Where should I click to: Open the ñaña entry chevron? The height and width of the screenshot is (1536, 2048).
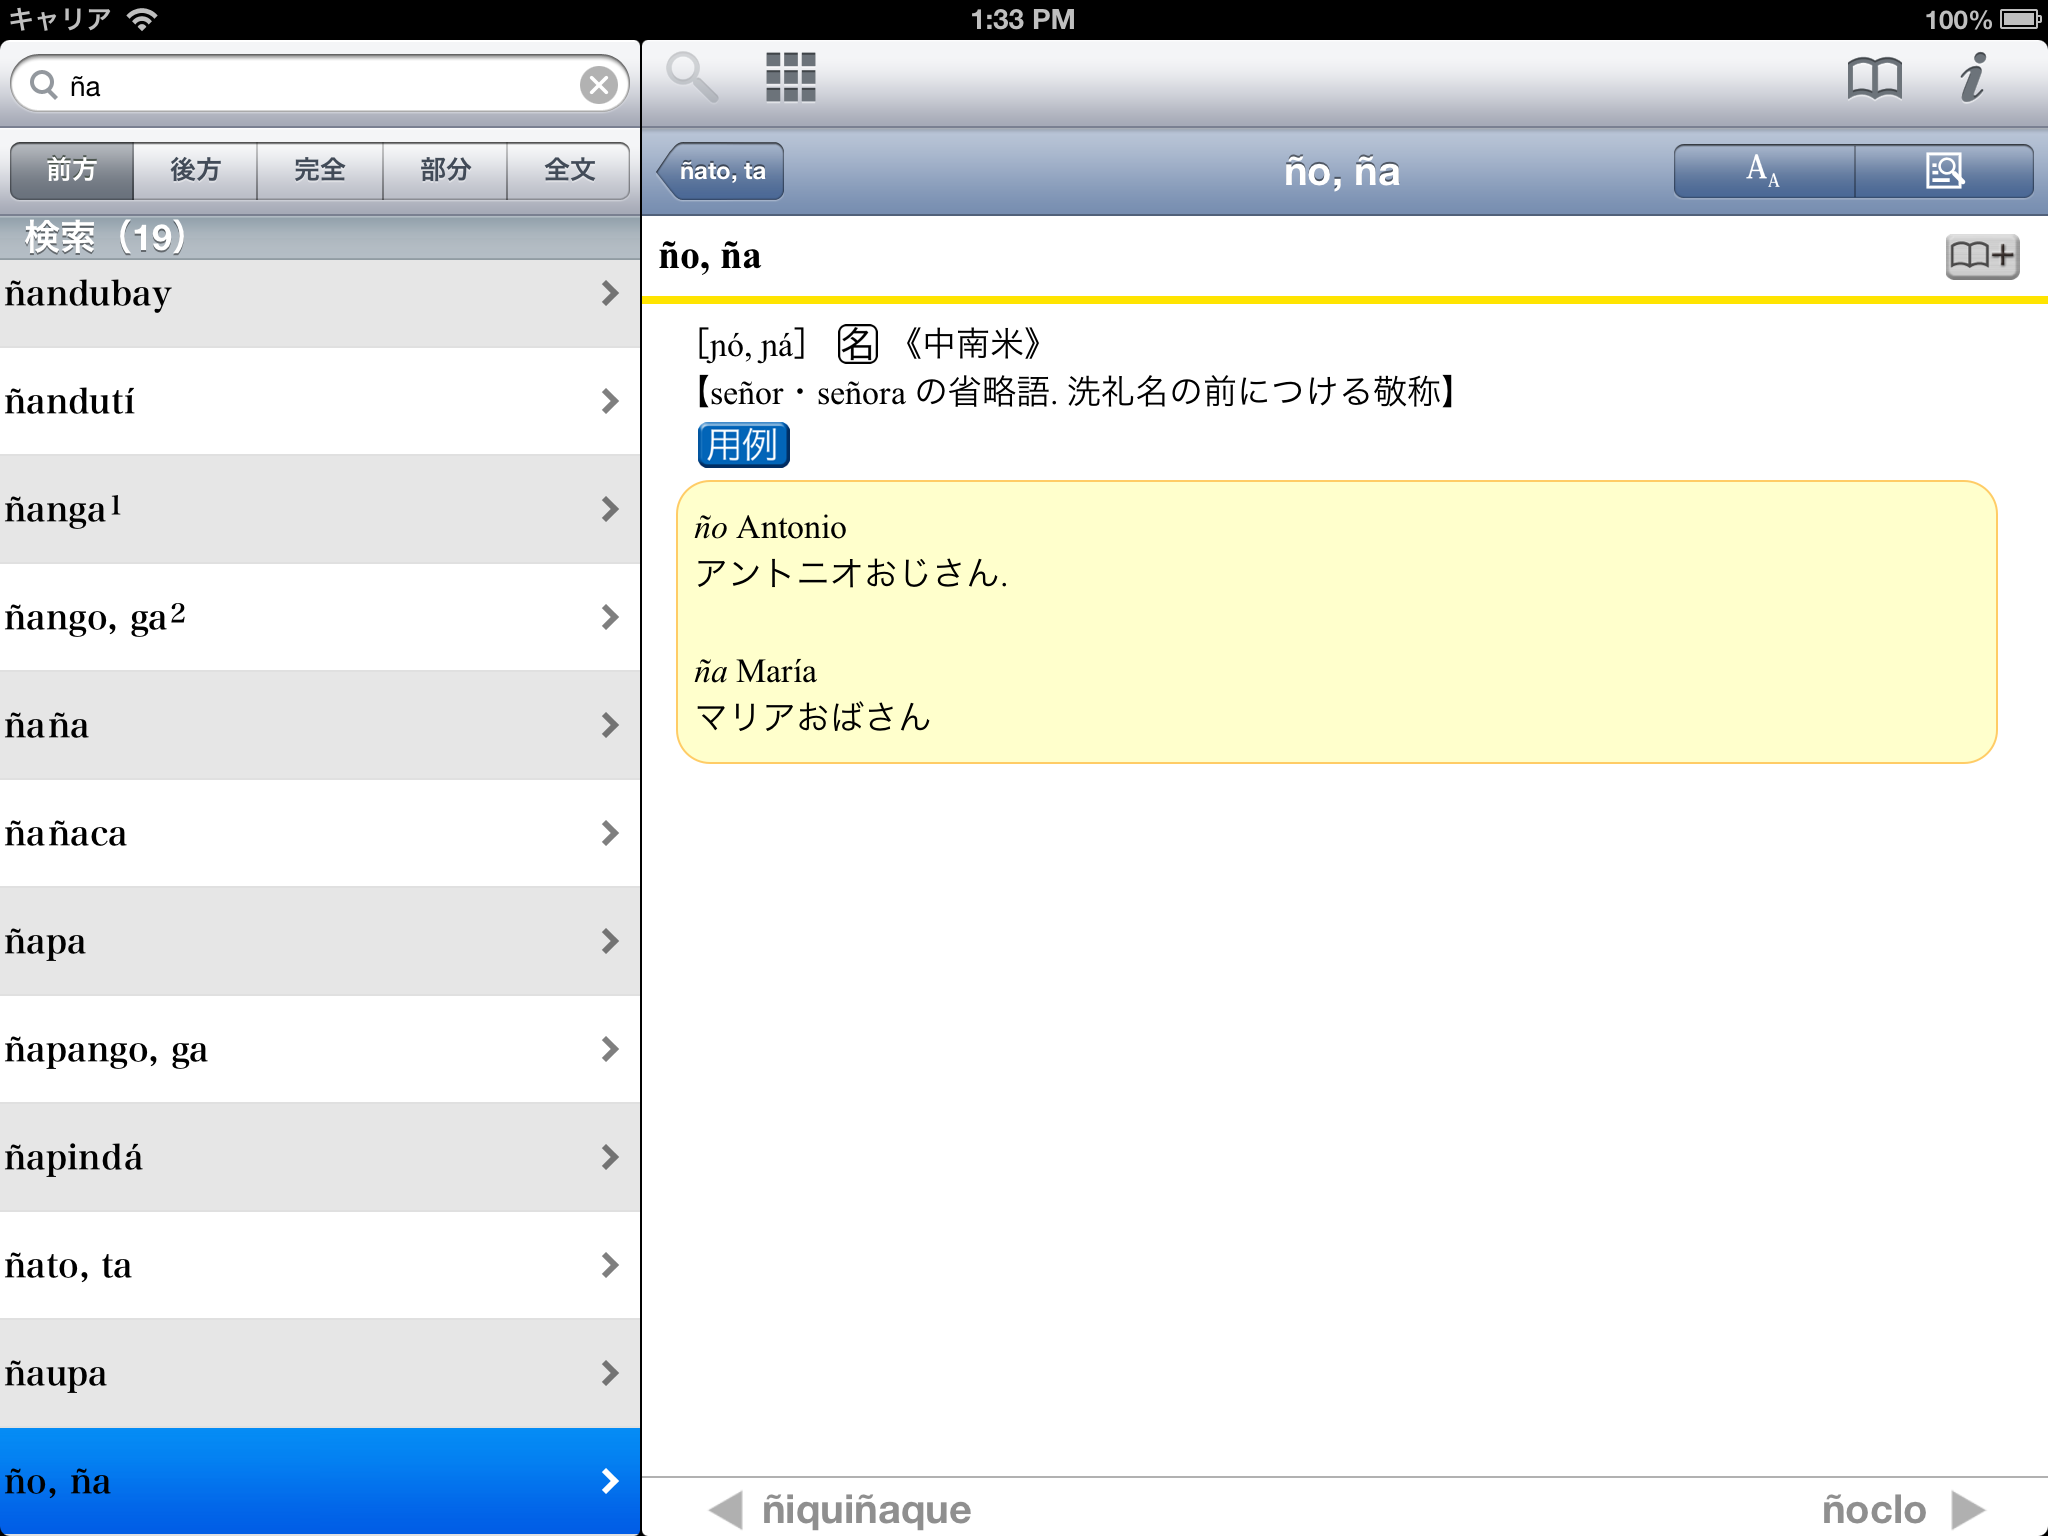pyautogui.click(x=610, y=725)
